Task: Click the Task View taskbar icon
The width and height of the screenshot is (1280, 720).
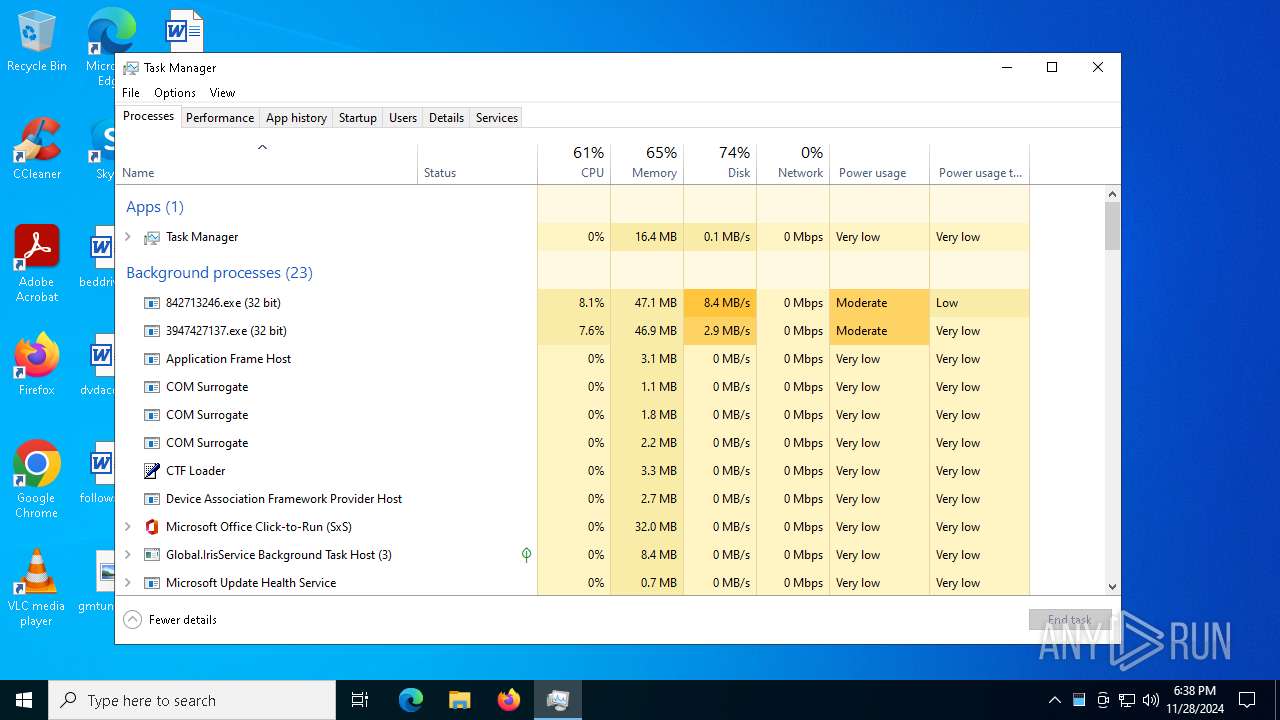Action: 360,700
